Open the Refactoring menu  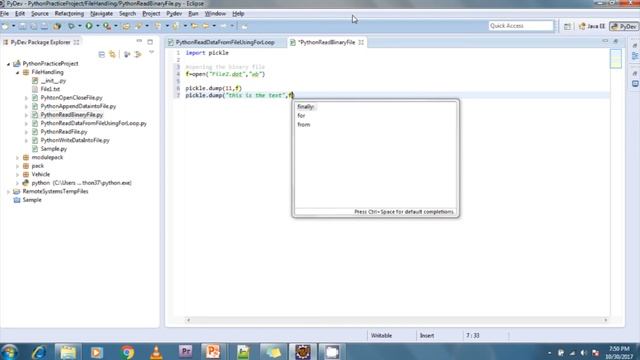(x=69, y=13)
